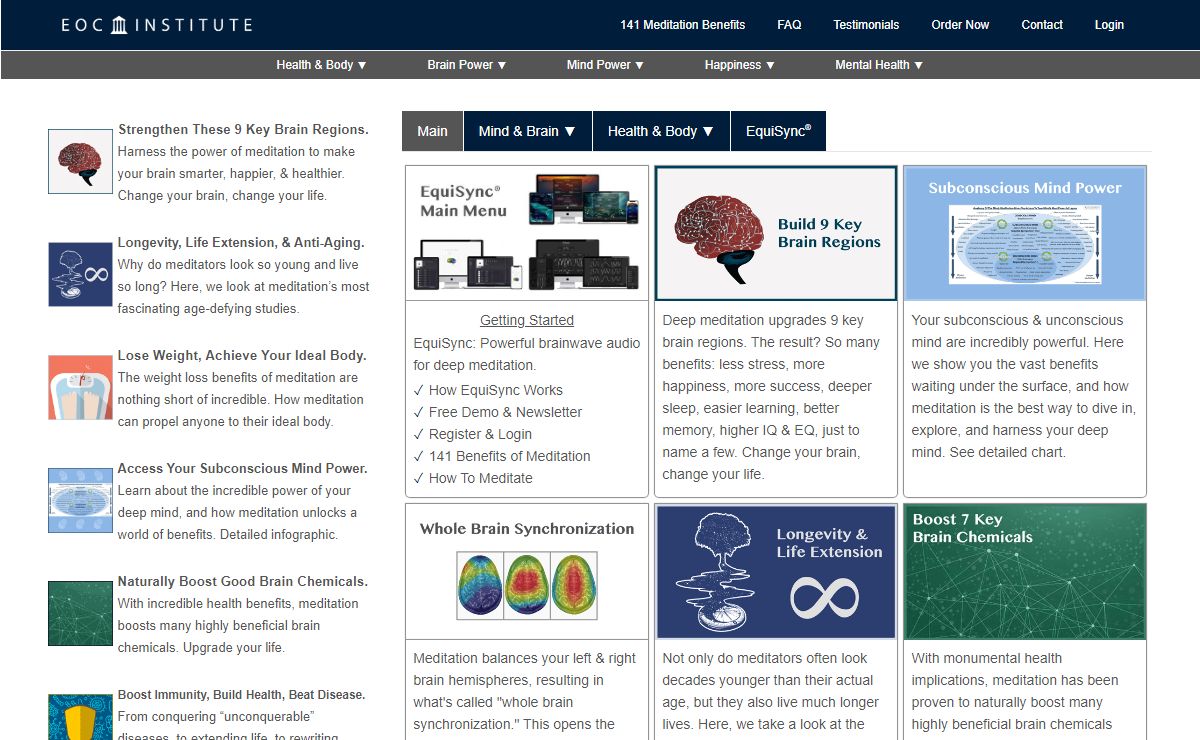Open the infographic icon beside Subconscious Mind Power
The width and height of the screenshot is (1200, 740).
tap(80, 500)
